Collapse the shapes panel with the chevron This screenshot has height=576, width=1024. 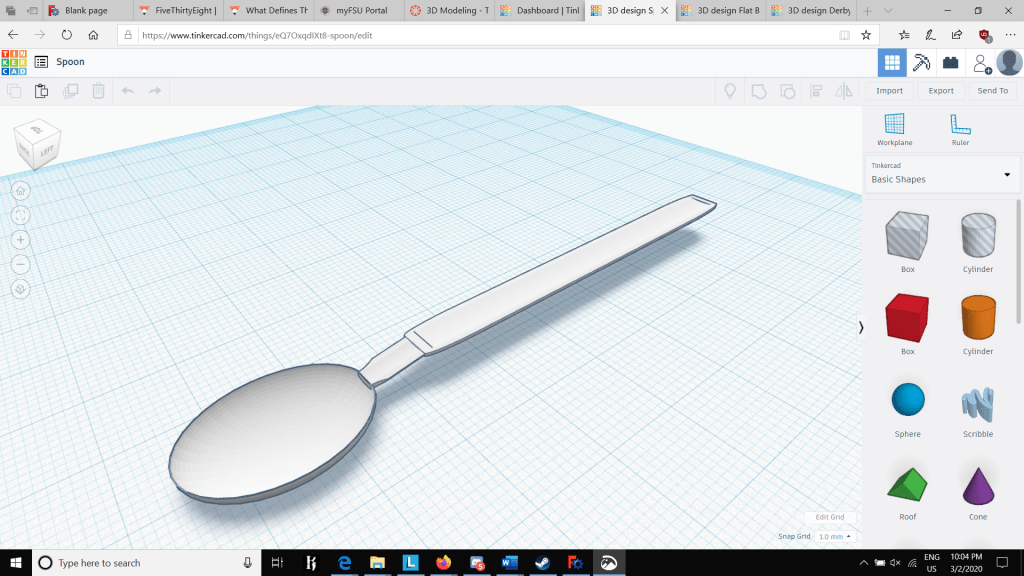861,327
